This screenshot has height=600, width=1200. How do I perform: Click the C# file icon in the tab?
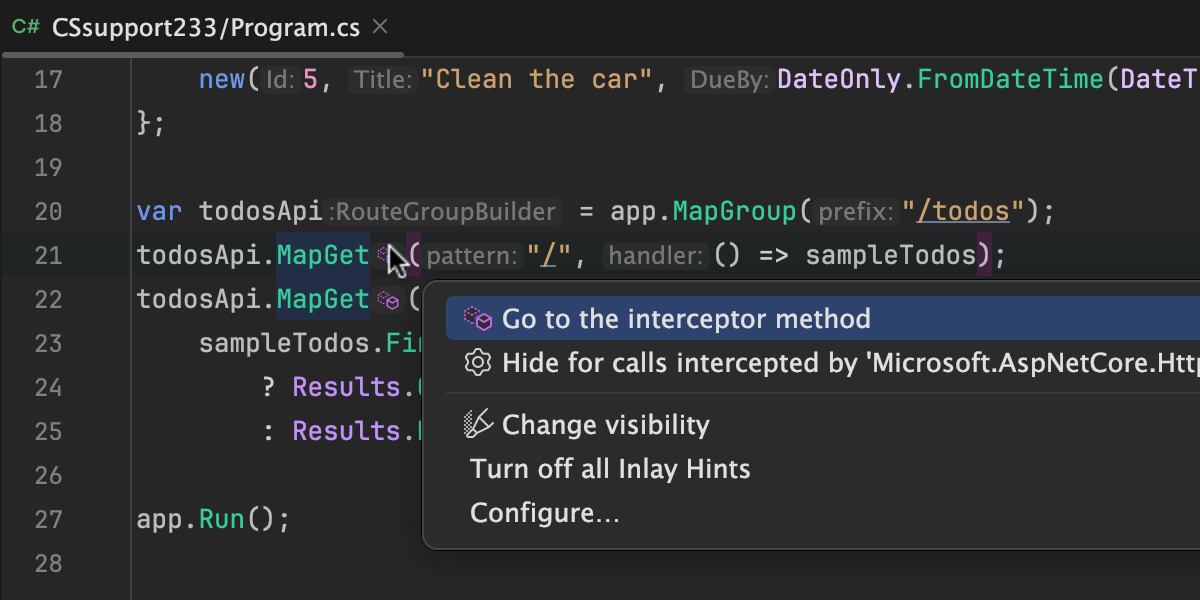pyautogui.click(x=24, y=28)
